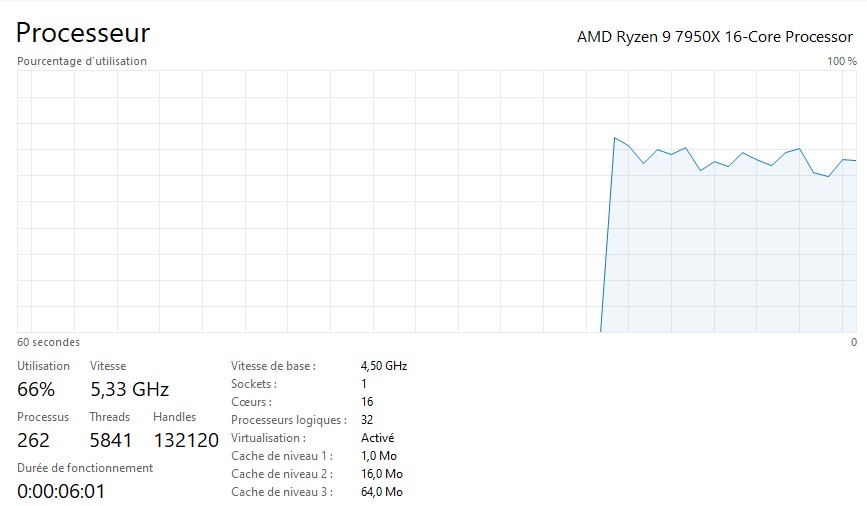The image size is (867, 506).
Task: Click the AMD Ryzen 9 7950X processor name
Action: point(714,36)
